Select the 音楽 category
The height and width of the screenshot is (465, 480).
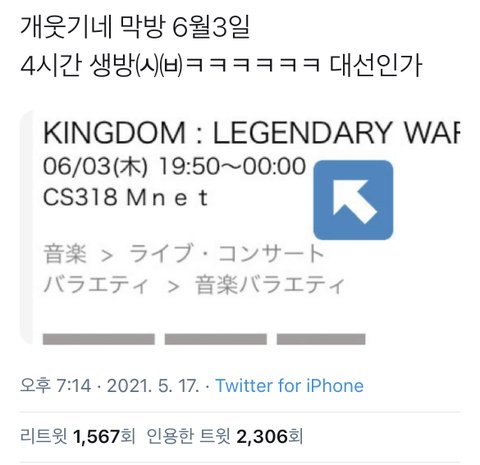coord(65,254)
